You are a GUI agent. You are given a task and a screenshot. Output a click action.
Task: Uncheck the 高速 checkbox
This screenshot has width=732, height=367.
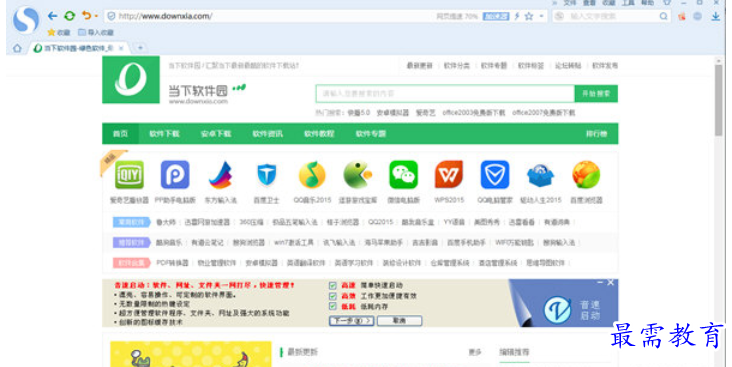tap(332, 285)
